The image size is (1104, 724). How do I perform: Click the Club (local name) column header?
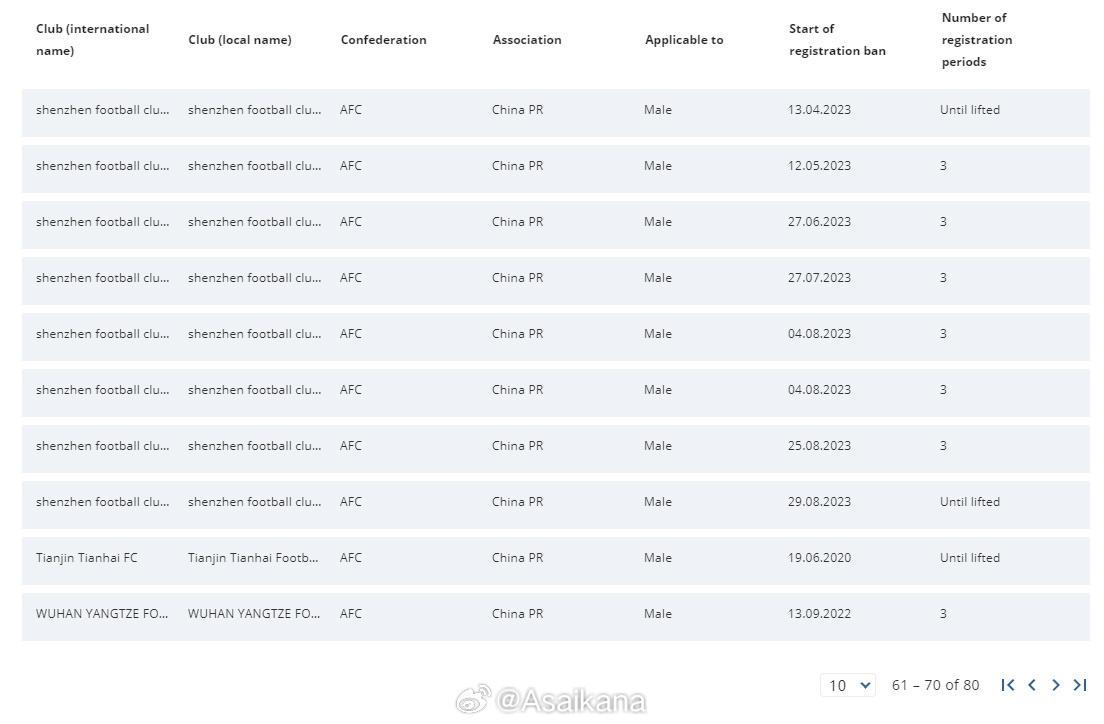pos(239,40)
